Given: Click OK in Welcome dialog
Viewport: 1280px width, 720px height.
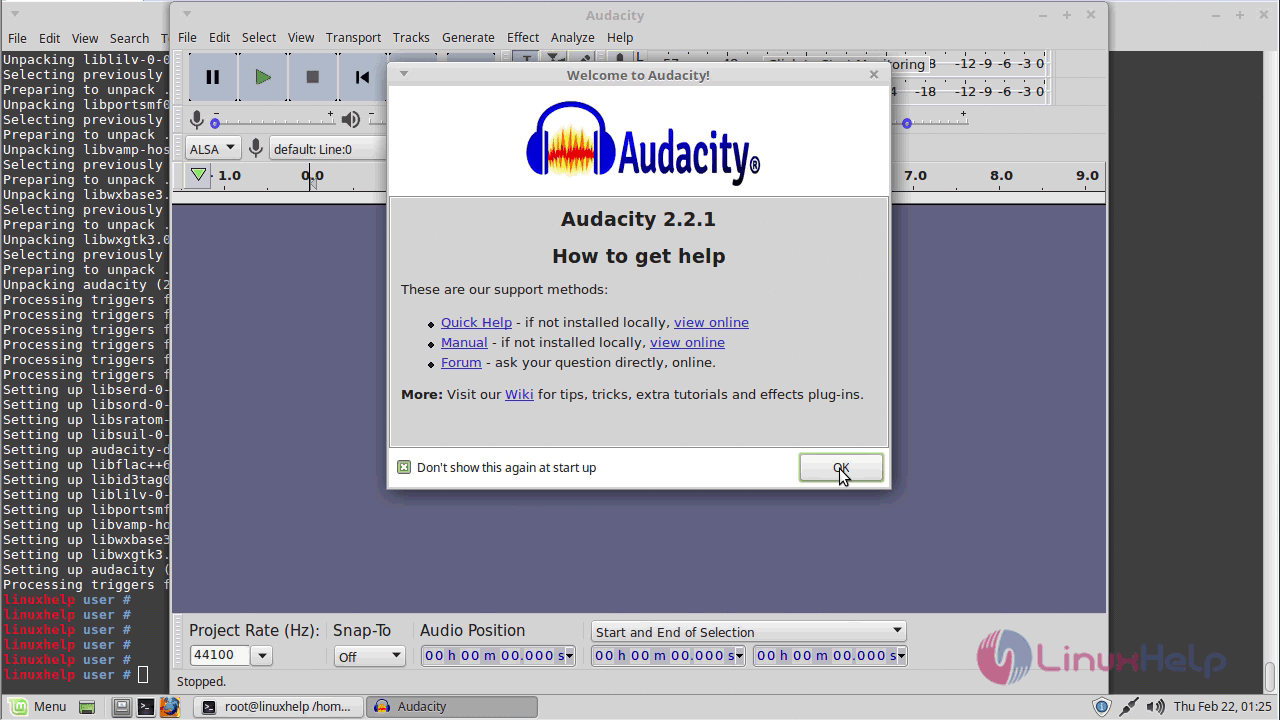Looking at the screenshot, I should click(841, 467).
